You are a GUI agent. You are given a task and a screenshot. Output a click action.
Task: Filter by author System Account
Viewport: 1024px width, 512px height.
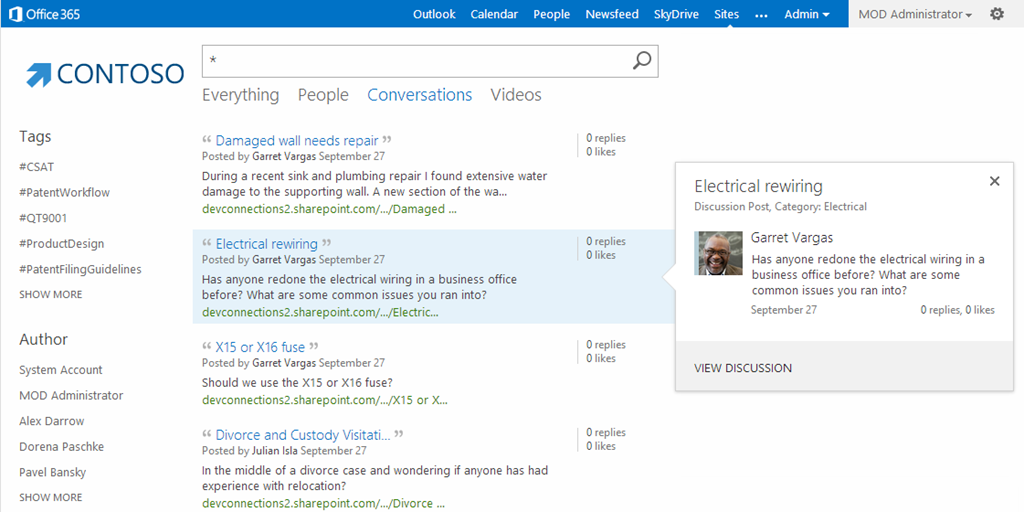61,370
